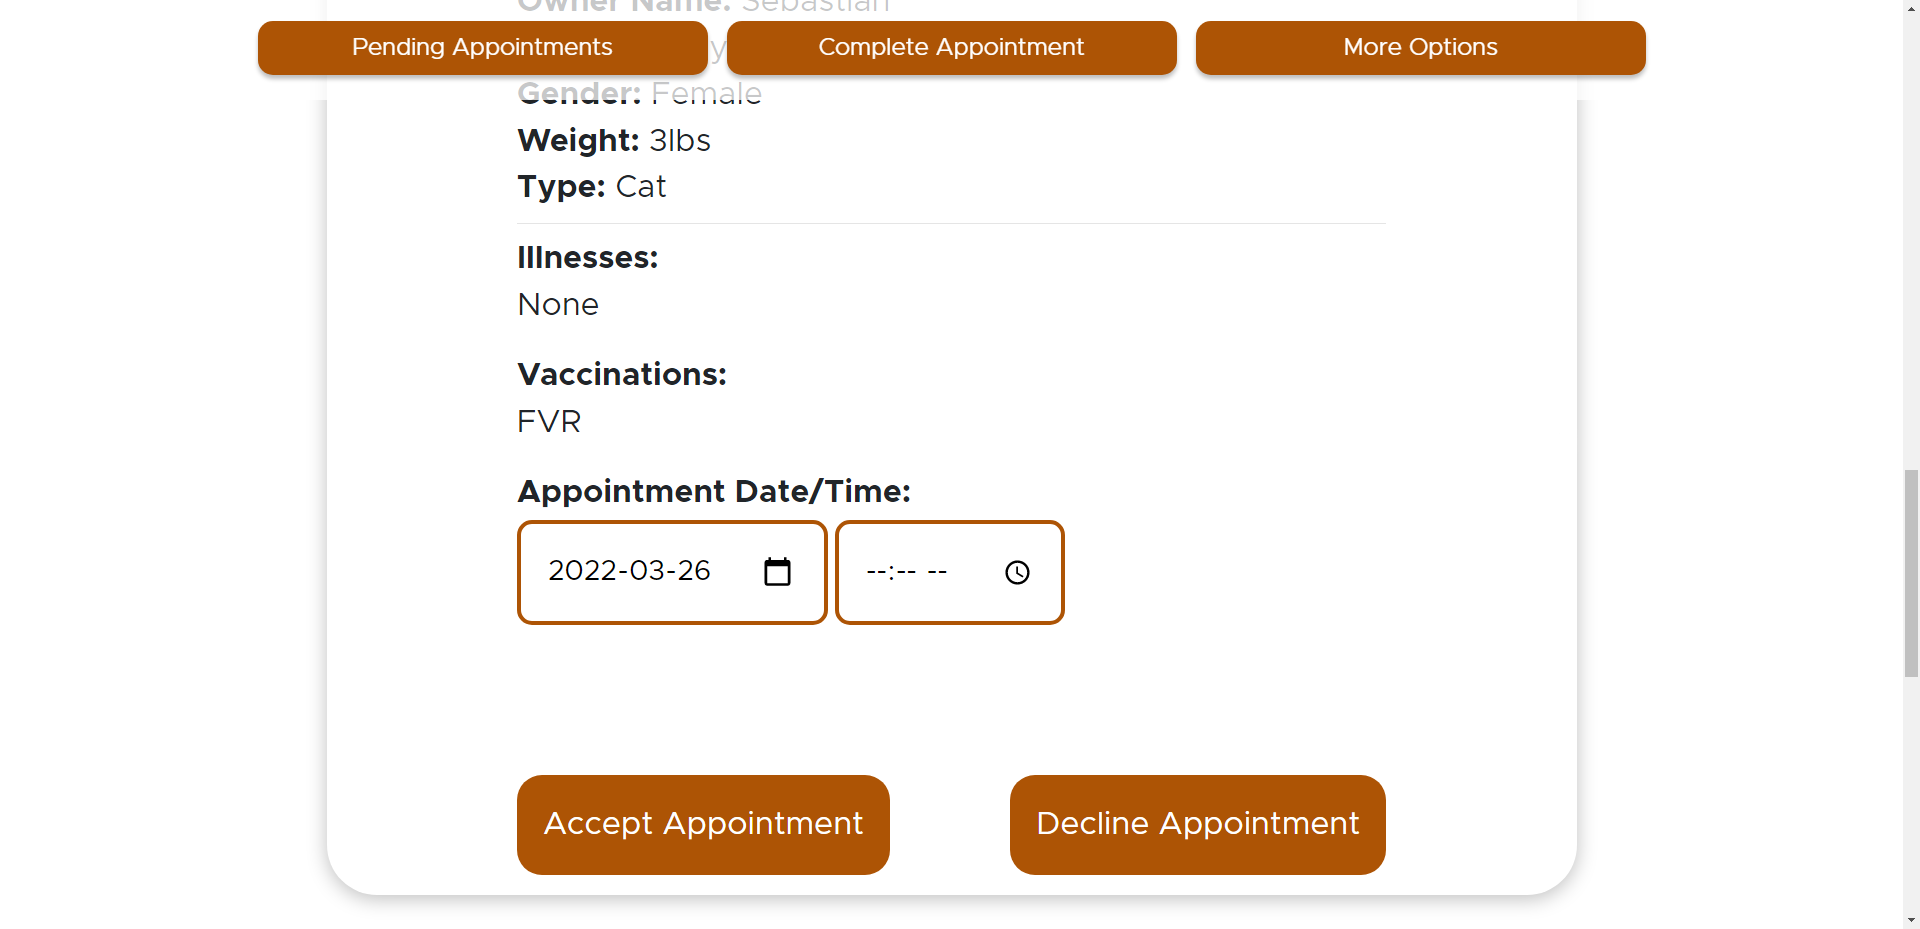Open More Options
1920x929 pixels.
tap(1420, 48)
